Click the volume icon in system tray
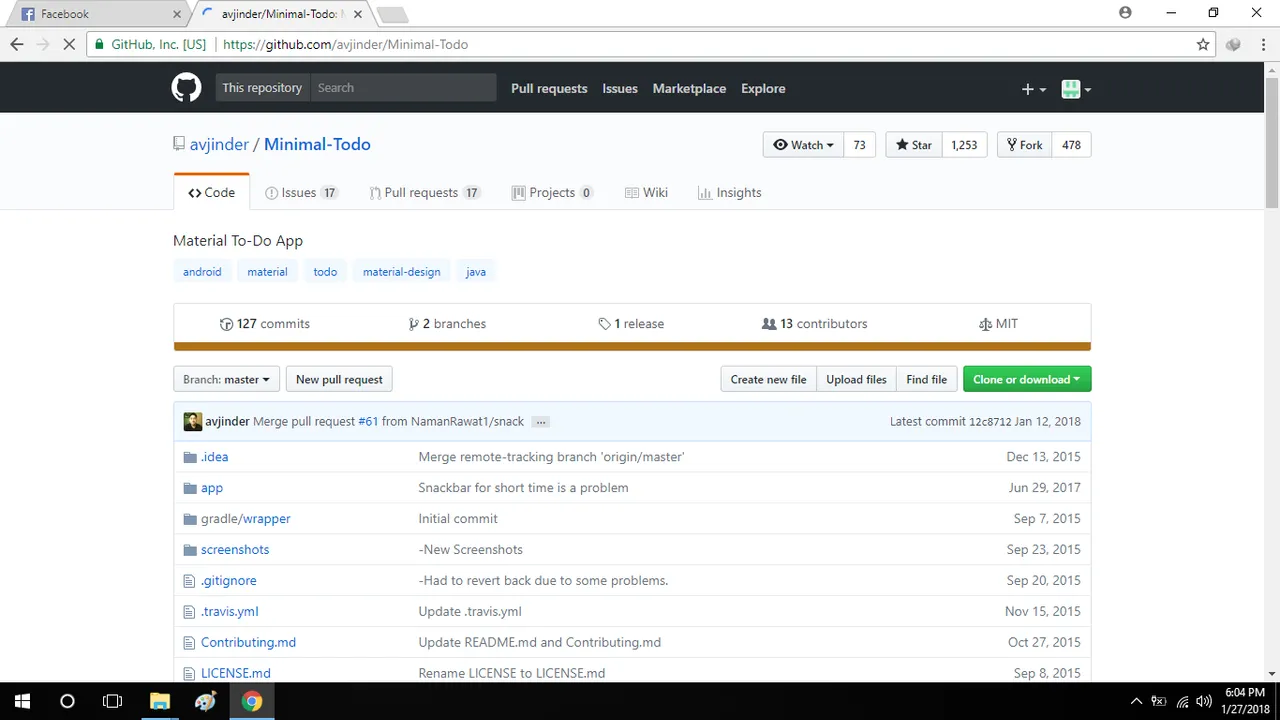The width and height of the screenshot is (1280, 720). pyautogui.click(x=1204, y=701)
